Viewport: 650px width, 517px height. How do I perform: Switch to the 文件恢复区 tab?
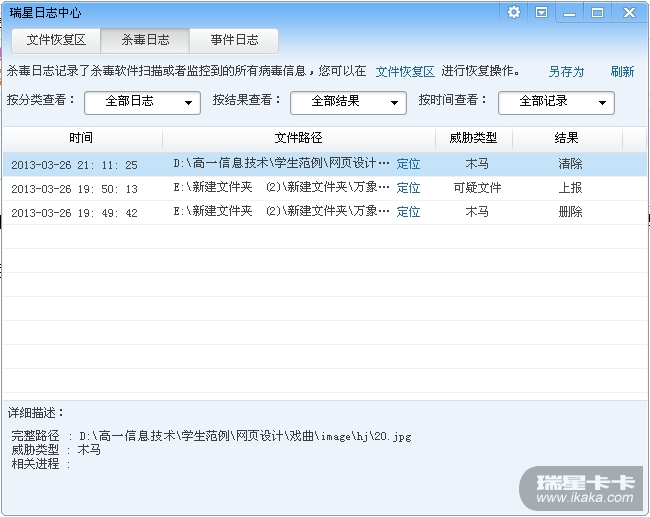56,40
